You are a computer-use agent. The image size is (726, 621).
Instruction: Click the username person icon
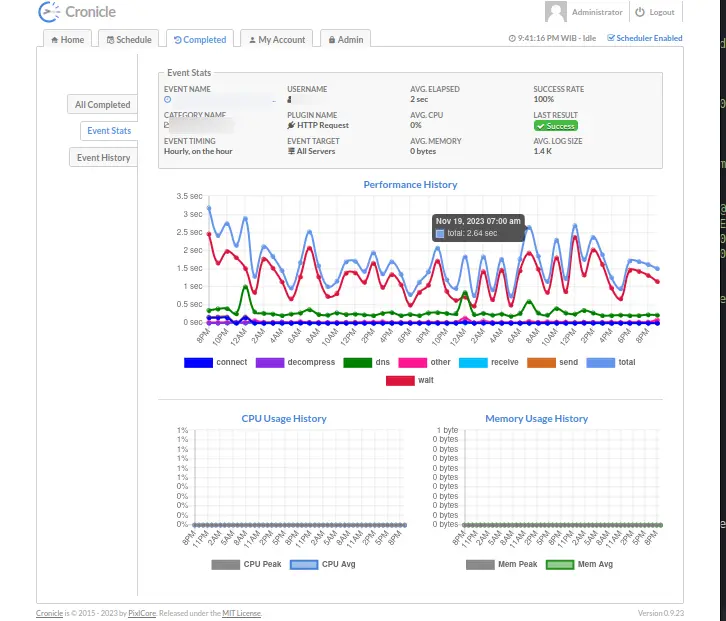290,100
